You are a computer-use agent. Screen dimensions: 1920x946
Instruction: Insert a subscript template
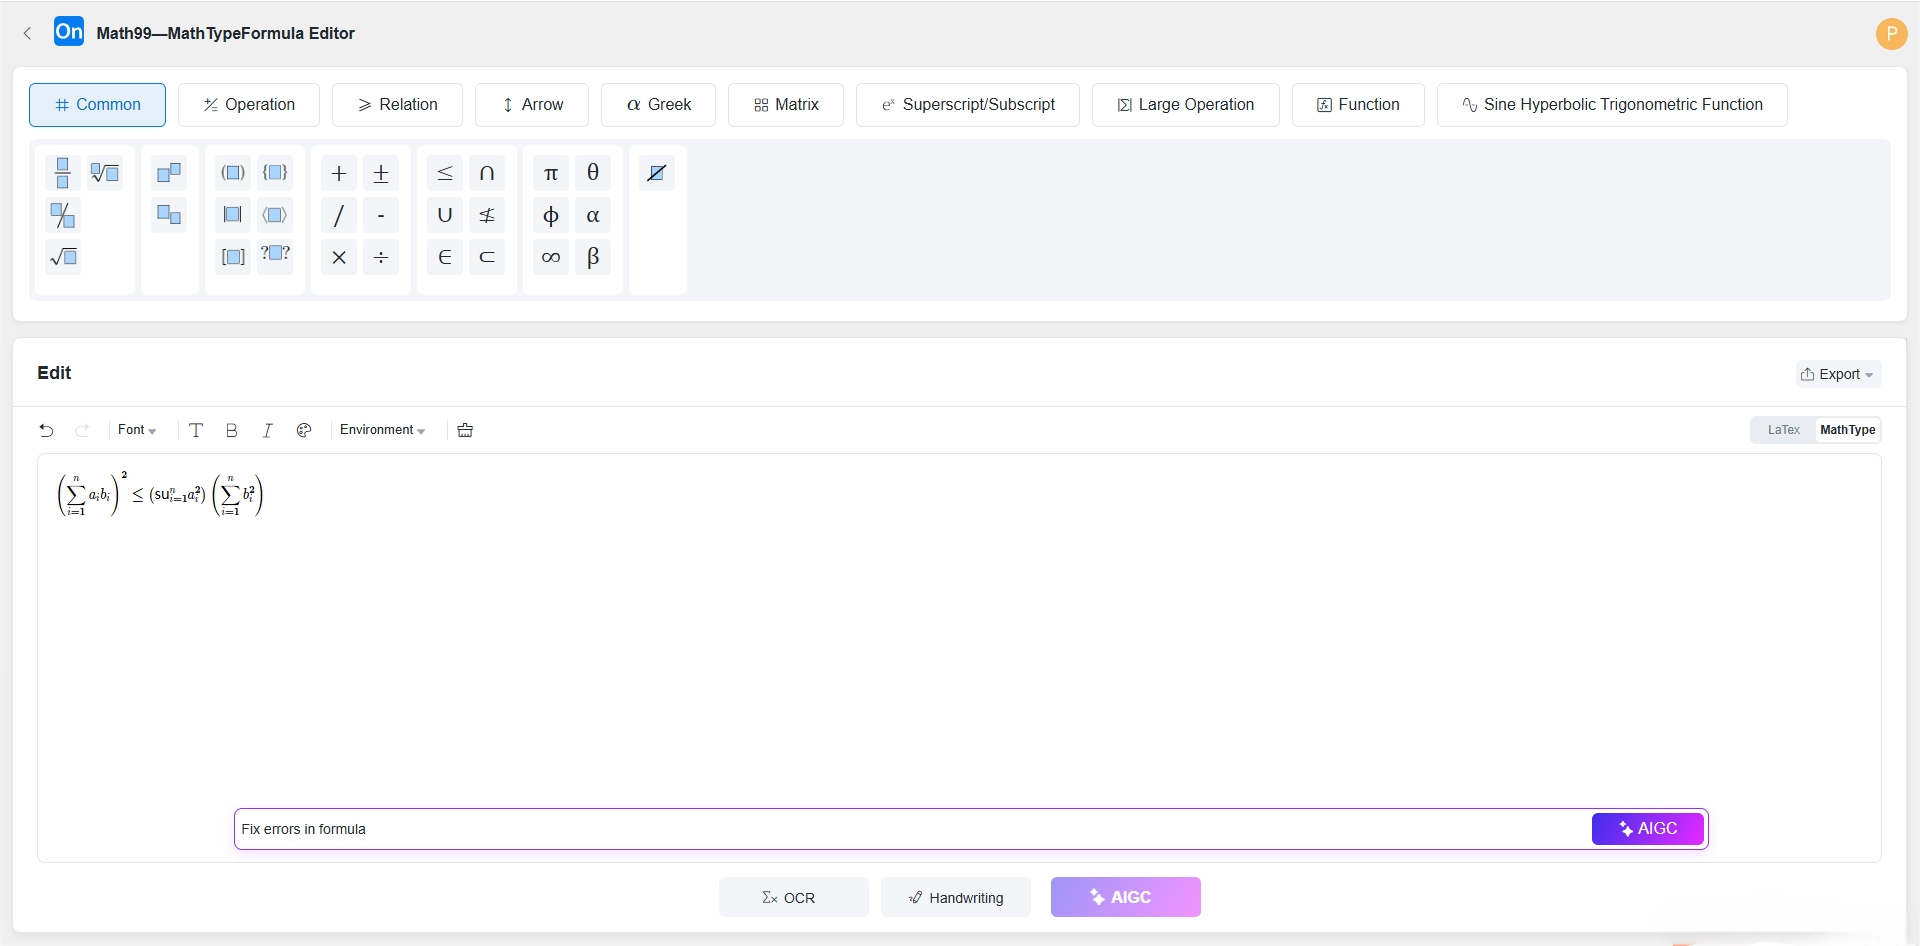point(169,215)
